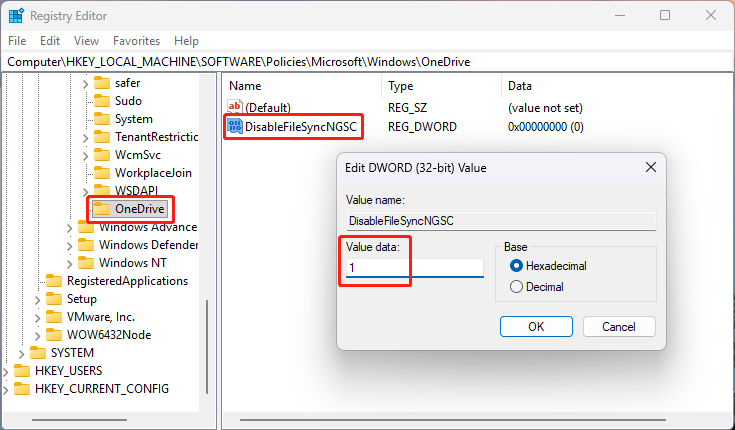
Task: Click the OneDrive folder icon
Action: pyautogui.click(x=102, y=209)
